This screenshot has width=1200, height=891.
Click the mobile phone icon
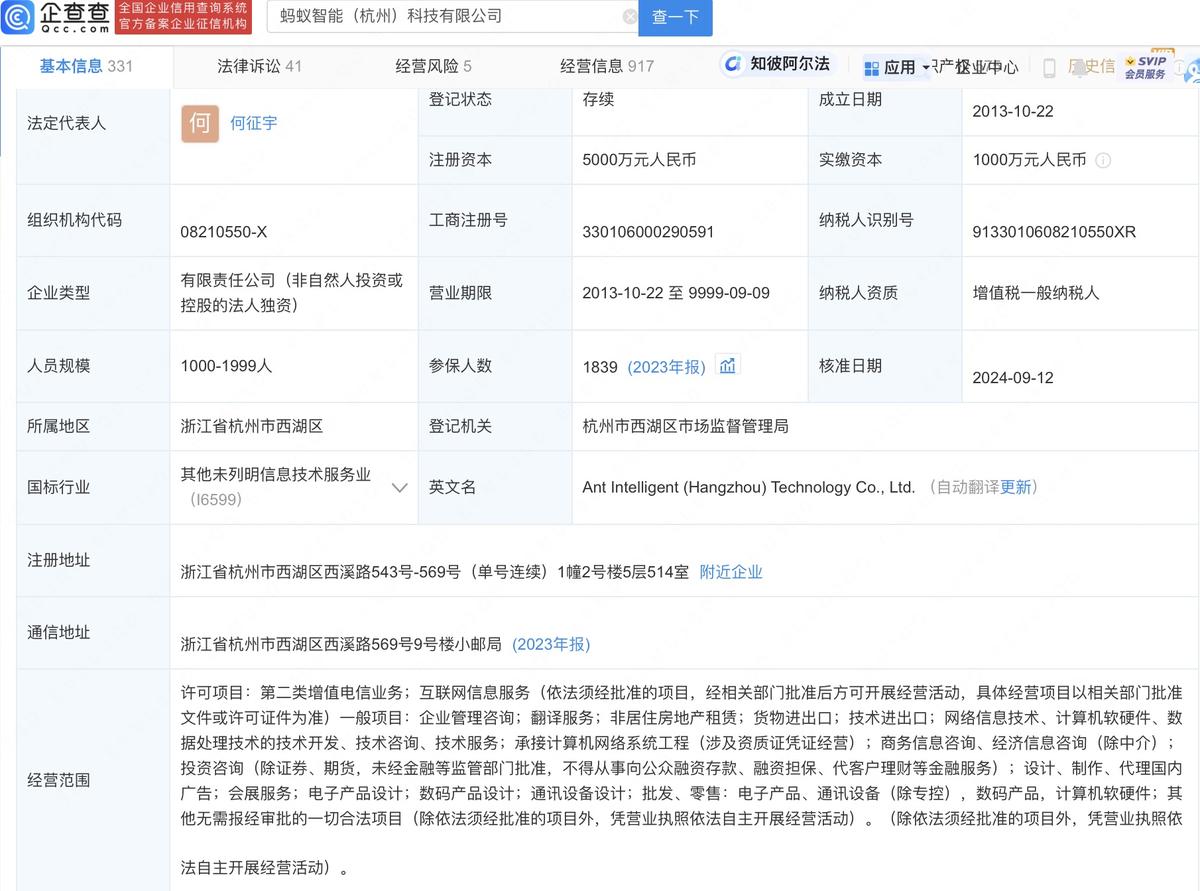[1049, 68]
